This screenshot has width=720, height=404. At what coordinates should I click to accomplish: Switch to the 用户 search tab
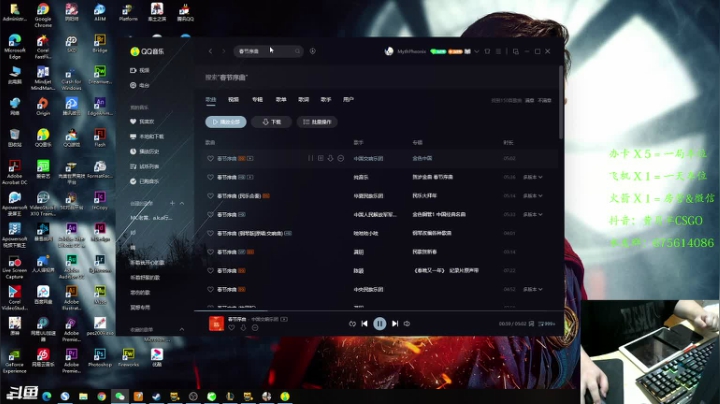coord(349,100)
